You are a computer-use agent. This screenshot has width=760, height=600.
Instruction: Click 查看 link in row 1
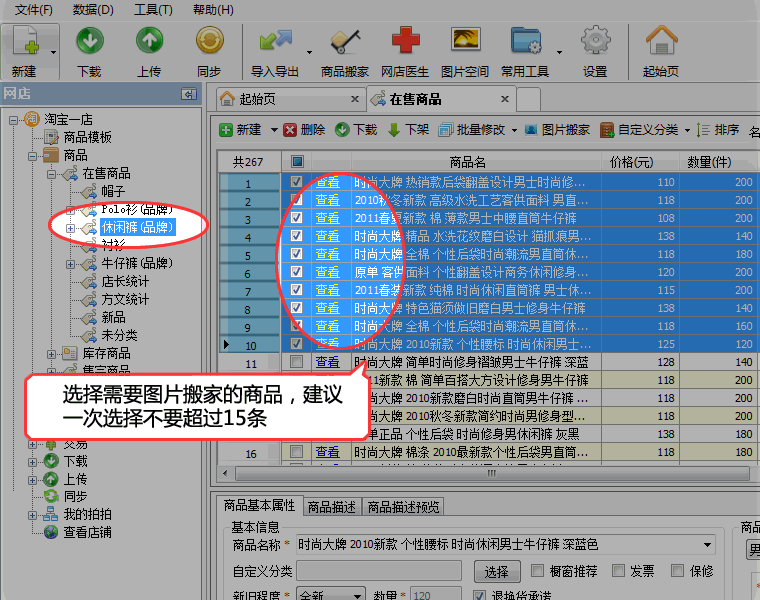(328, 182)
